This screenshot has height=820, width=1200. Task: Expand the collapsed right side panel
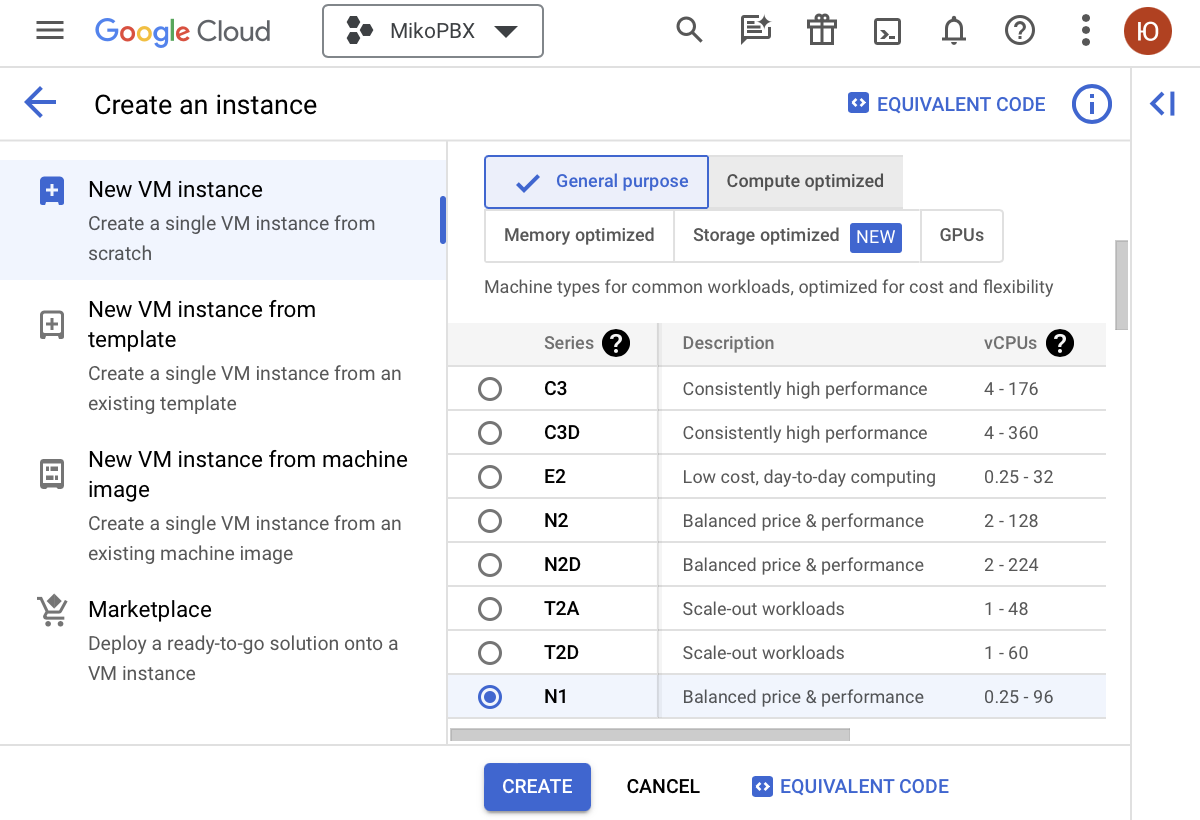[x=1163, y=103]
